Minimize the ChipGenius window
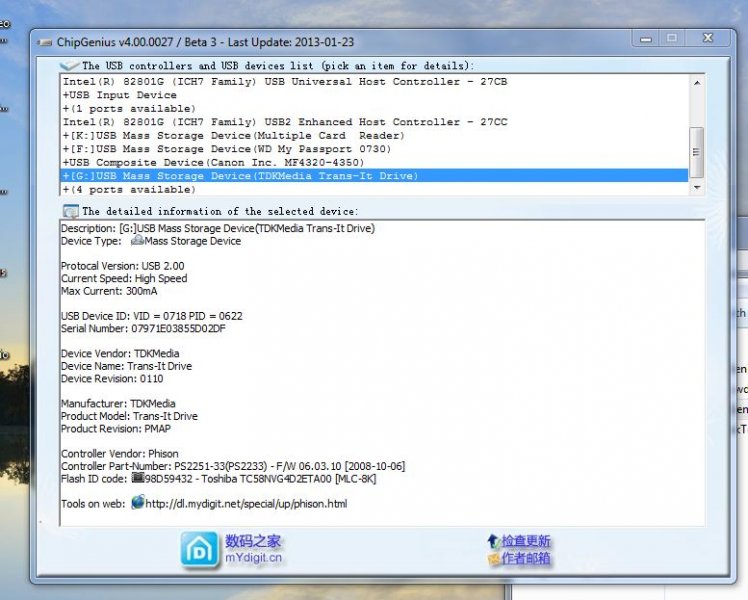 pyautogui.click(x=646, y=39)
